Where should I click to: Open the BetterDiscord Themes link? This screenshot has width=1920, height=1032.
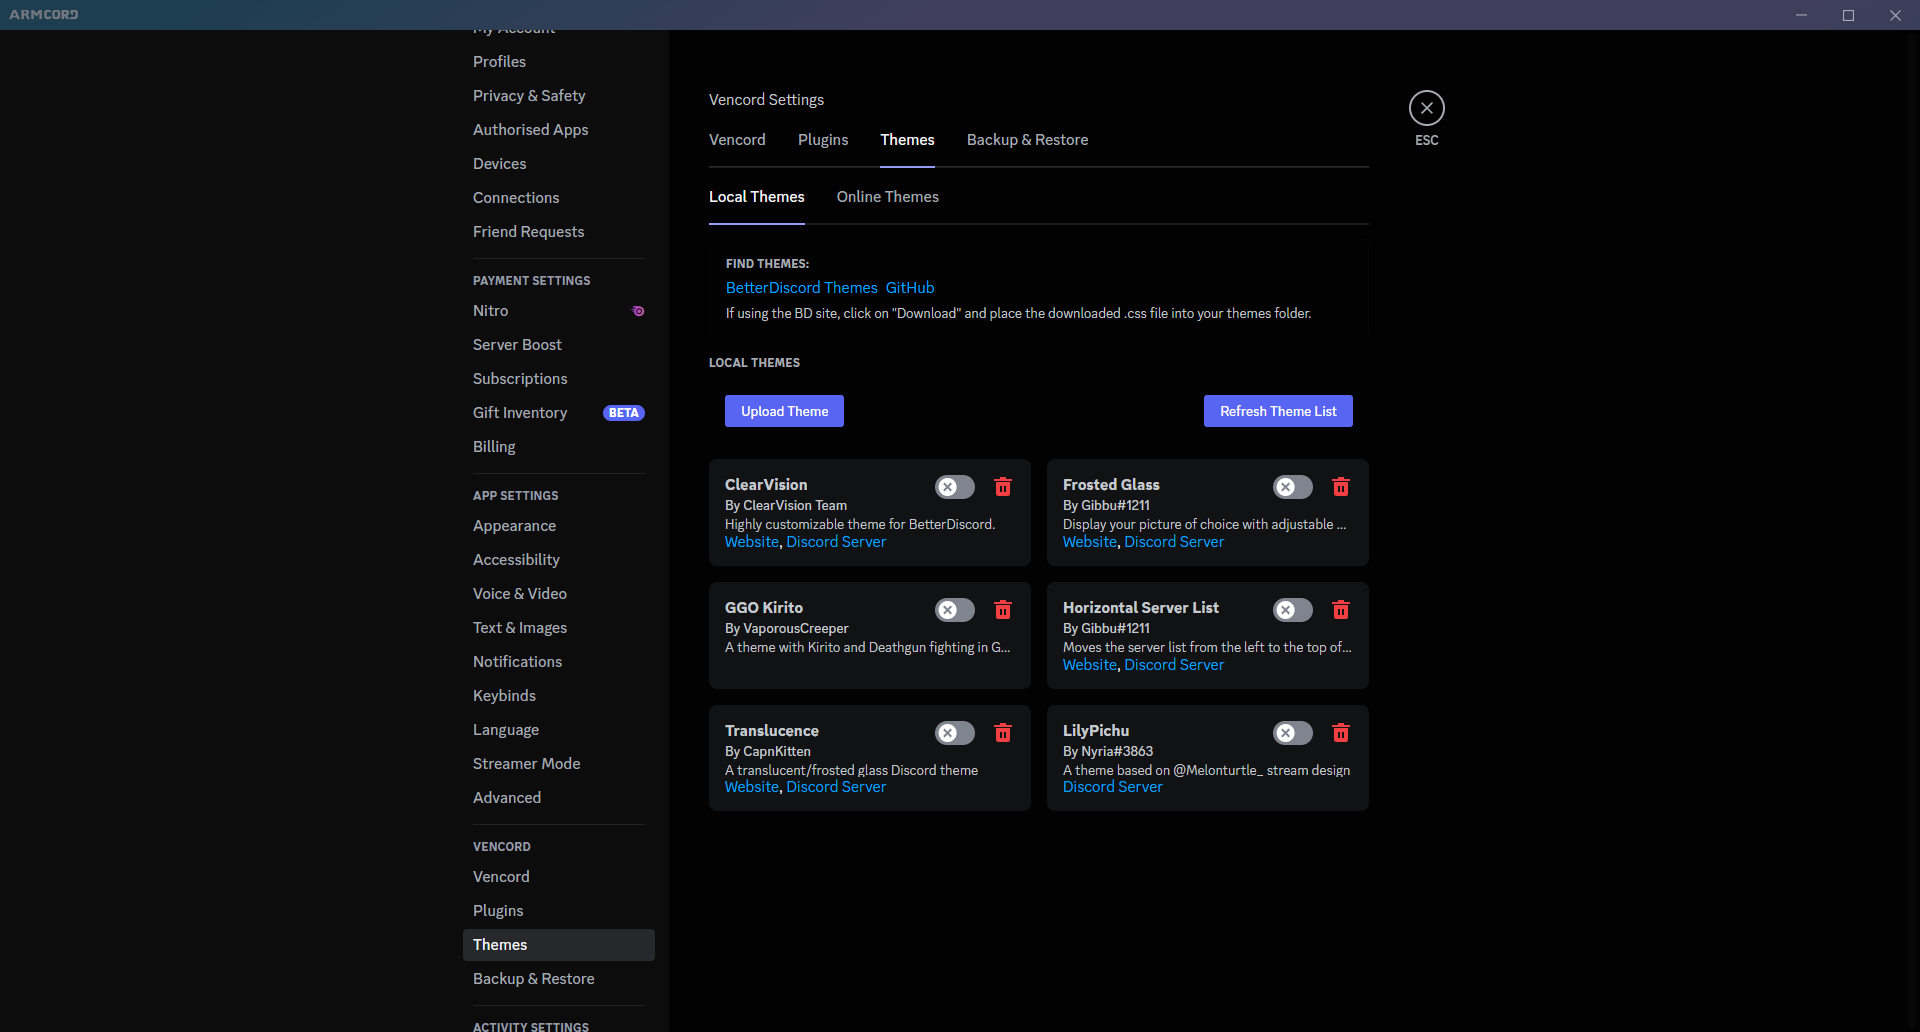click(x=802, y=288)
